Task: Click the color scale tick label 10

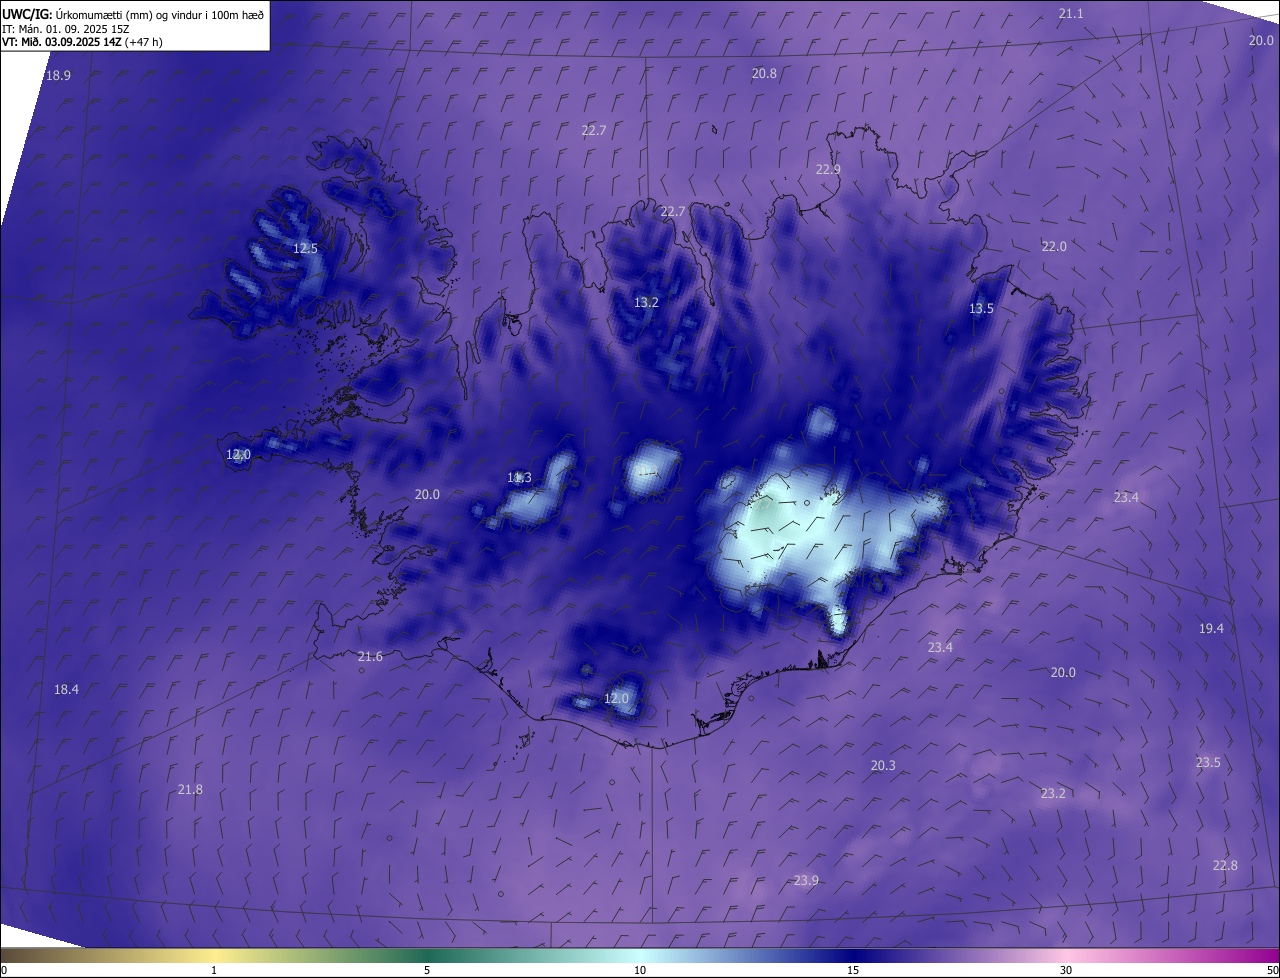Action: [x=640, y=971]
